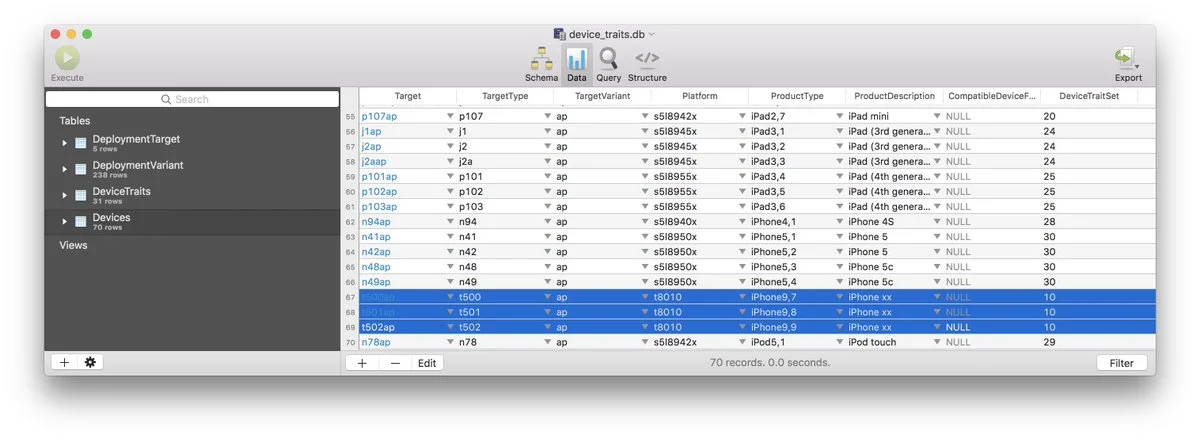The height and width of the screenshot is (439, 1200).
Task: Expand the DeploymentTarget table tree
Action: pos(65,143)
